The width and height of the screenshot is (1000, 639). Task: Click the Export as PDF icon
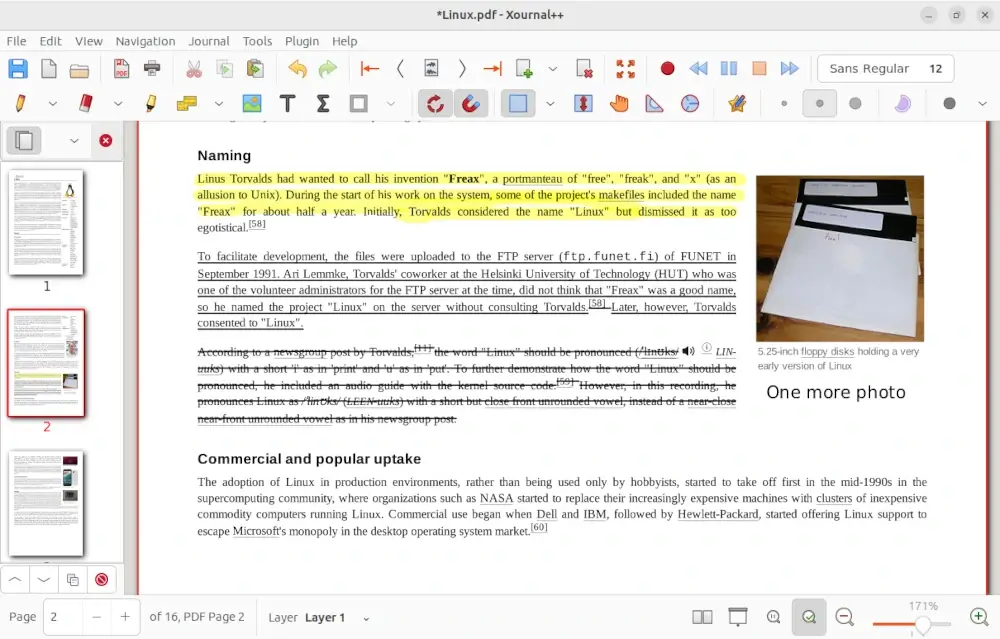121,68
